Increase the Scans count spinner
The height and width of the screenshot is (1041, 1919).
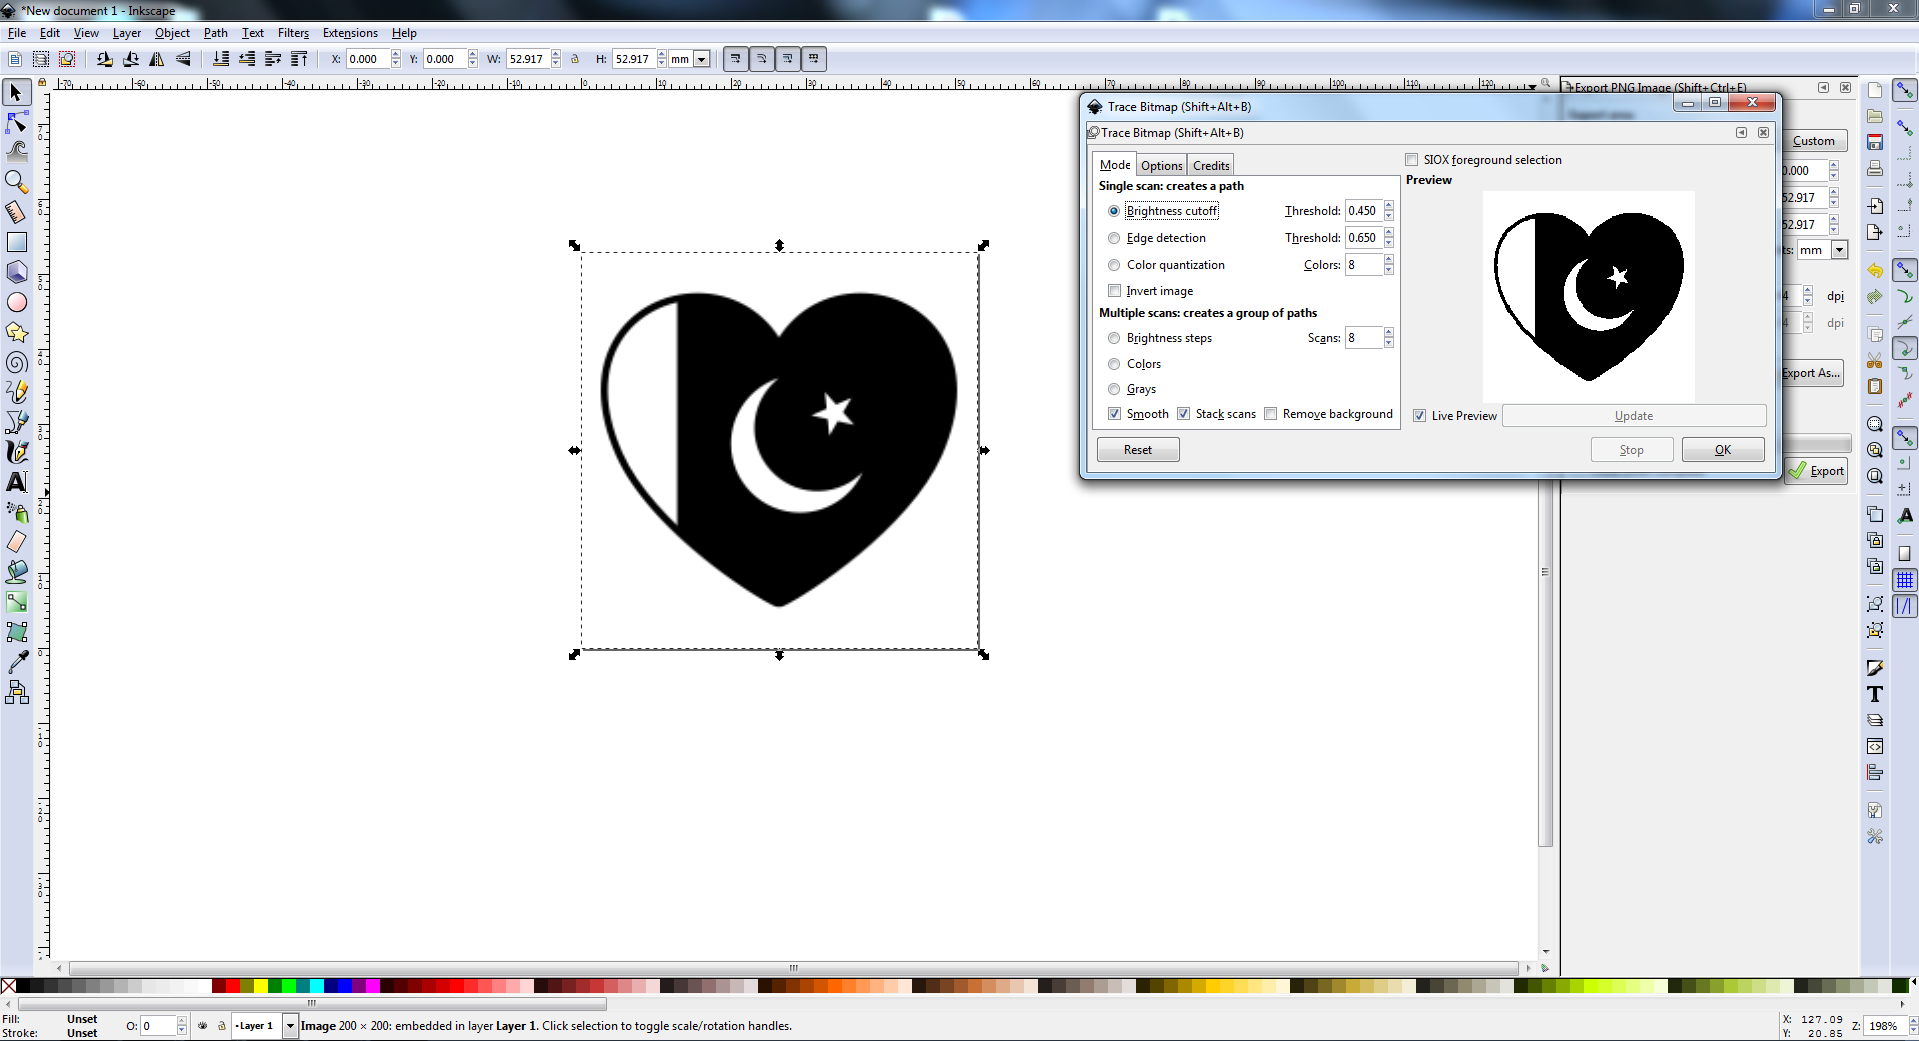pos(1389,333)
